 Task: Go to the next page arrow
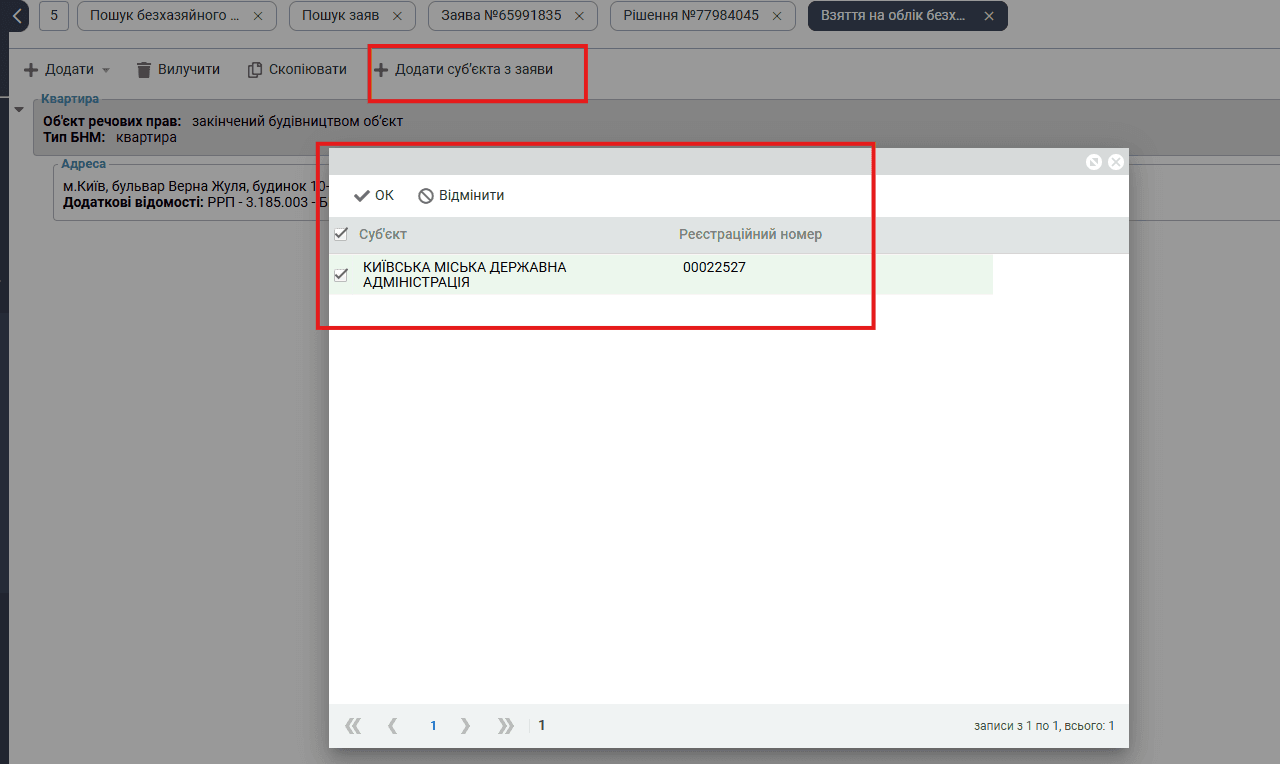click(465, 726)
